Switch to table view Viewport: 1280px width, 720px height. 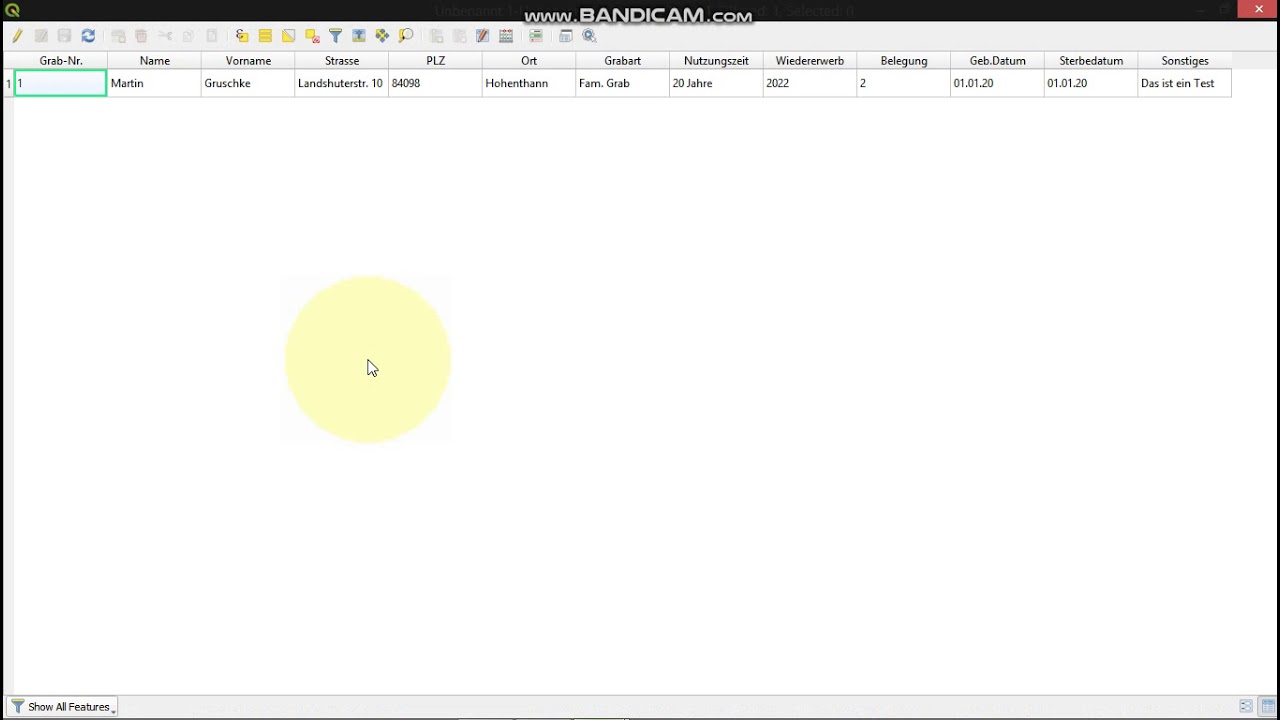[1268, 707]
